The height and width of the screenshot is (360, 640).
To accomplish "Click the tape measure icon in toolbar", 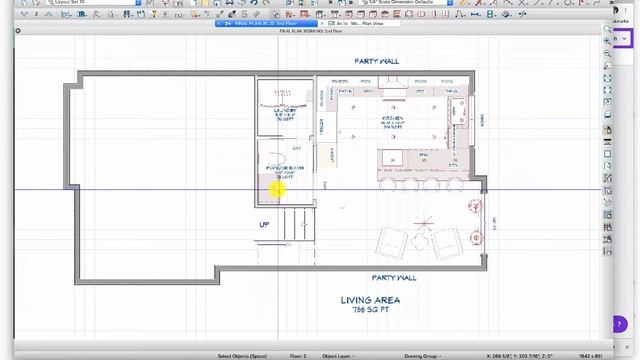I will click(x=463, y=3).
